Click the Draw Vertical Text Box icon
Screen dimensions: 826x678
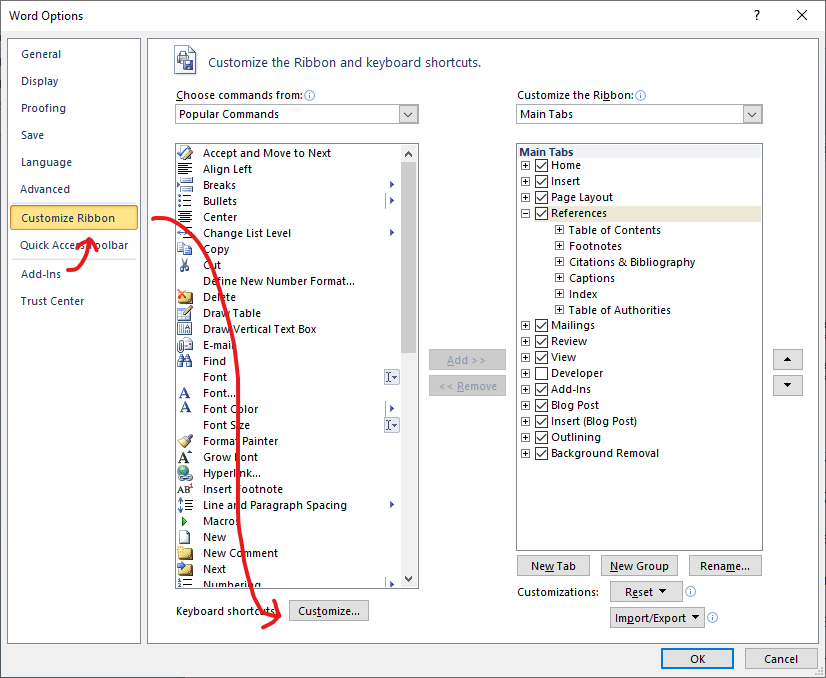click(185, 329)
